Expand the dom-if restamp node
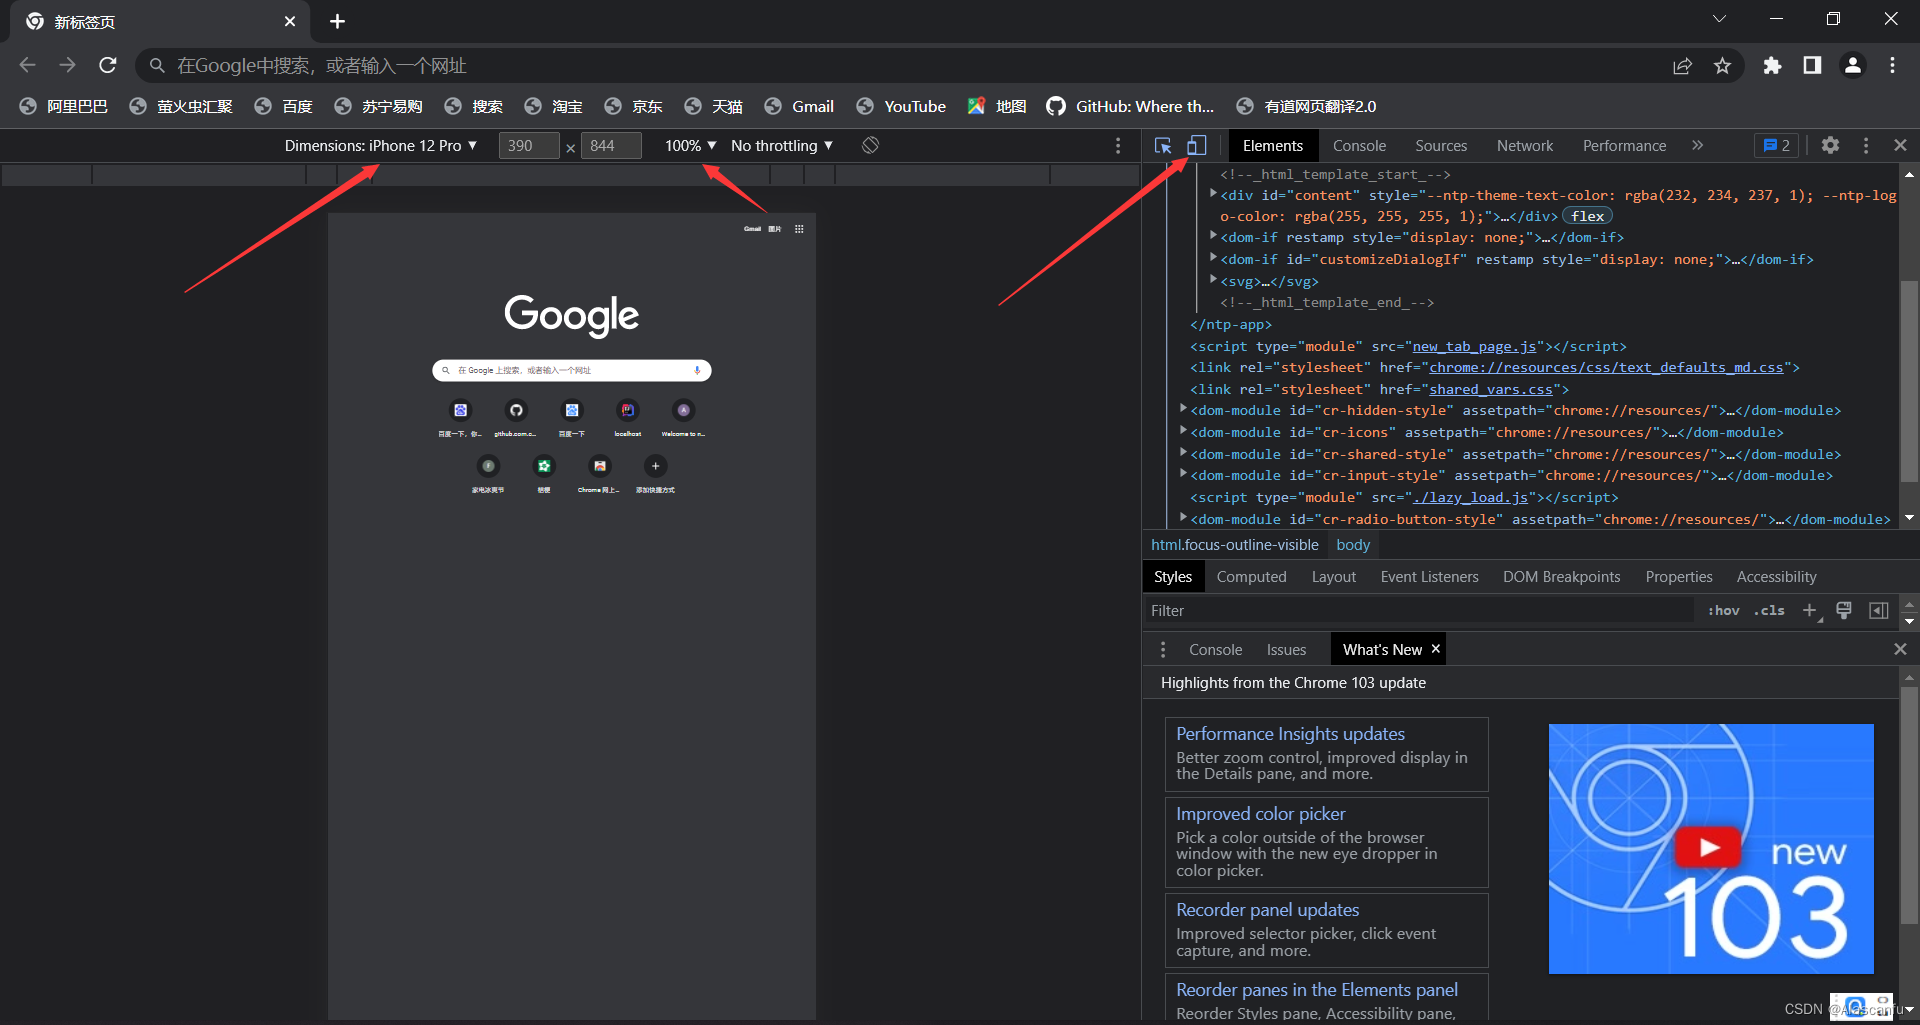Screen dimensions: 1920x1025 [x=1213, y=236]
